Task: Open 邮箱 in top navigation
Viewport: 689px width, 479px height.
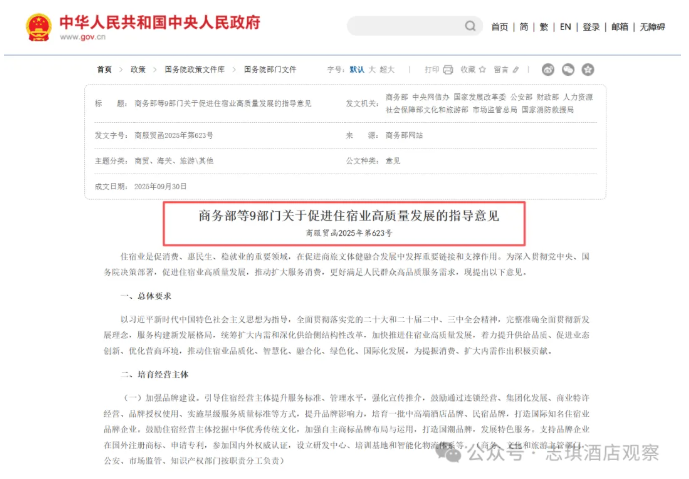Action: pyautogui.click(x=620, y=27)
